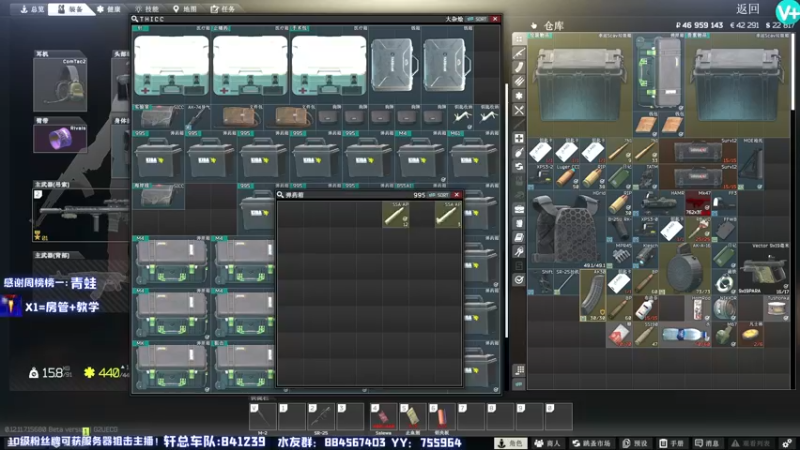Select the primary weapon on sling slot
Screen dimensions: 800x450
point(81,214)
